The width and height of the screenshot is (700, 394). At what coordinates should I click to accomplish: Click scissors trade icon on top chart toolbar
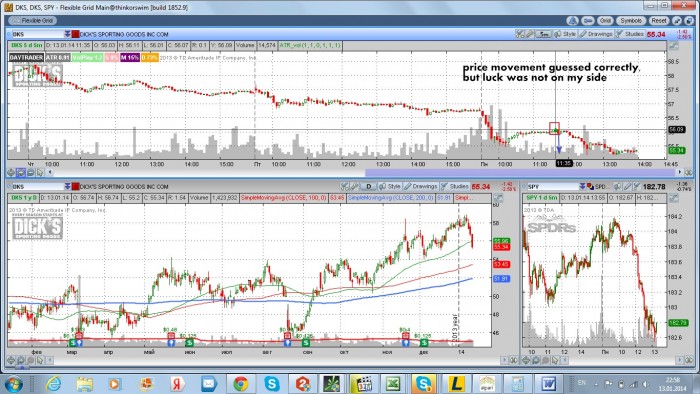click(519, 34)
